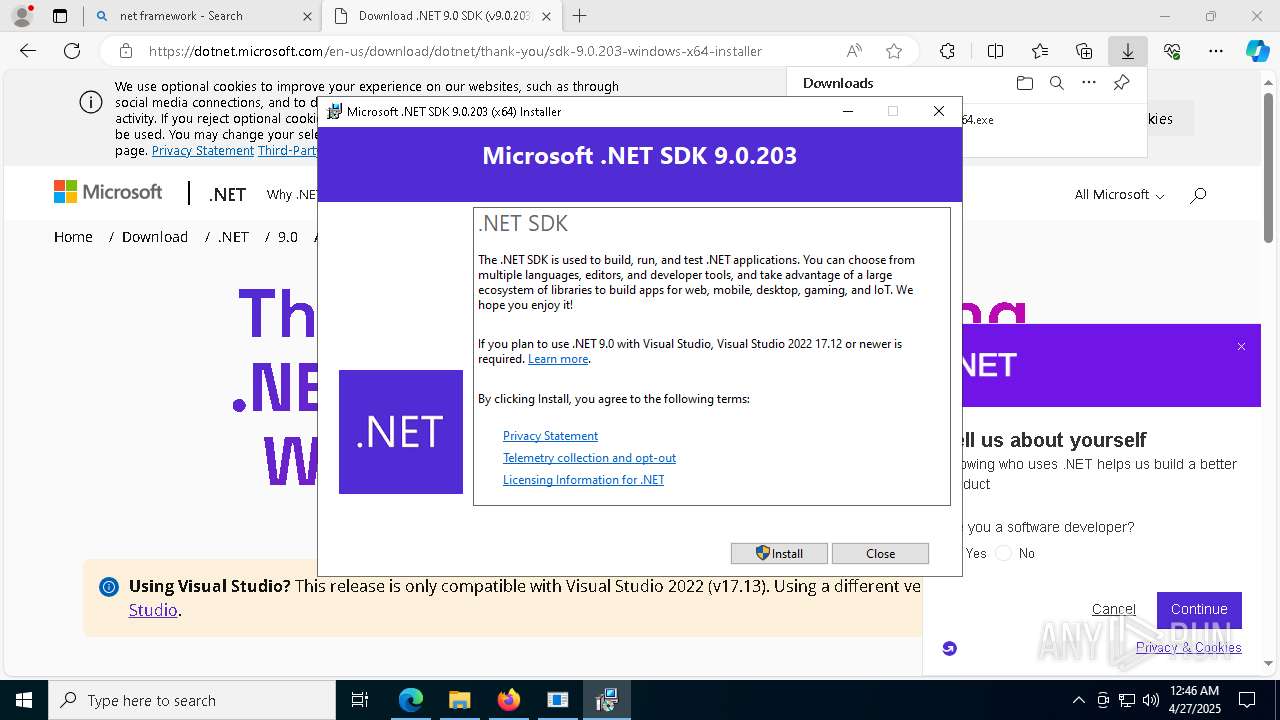
Task: Open the Settings and more ellipsis menu
Action: click(1216, 51)
